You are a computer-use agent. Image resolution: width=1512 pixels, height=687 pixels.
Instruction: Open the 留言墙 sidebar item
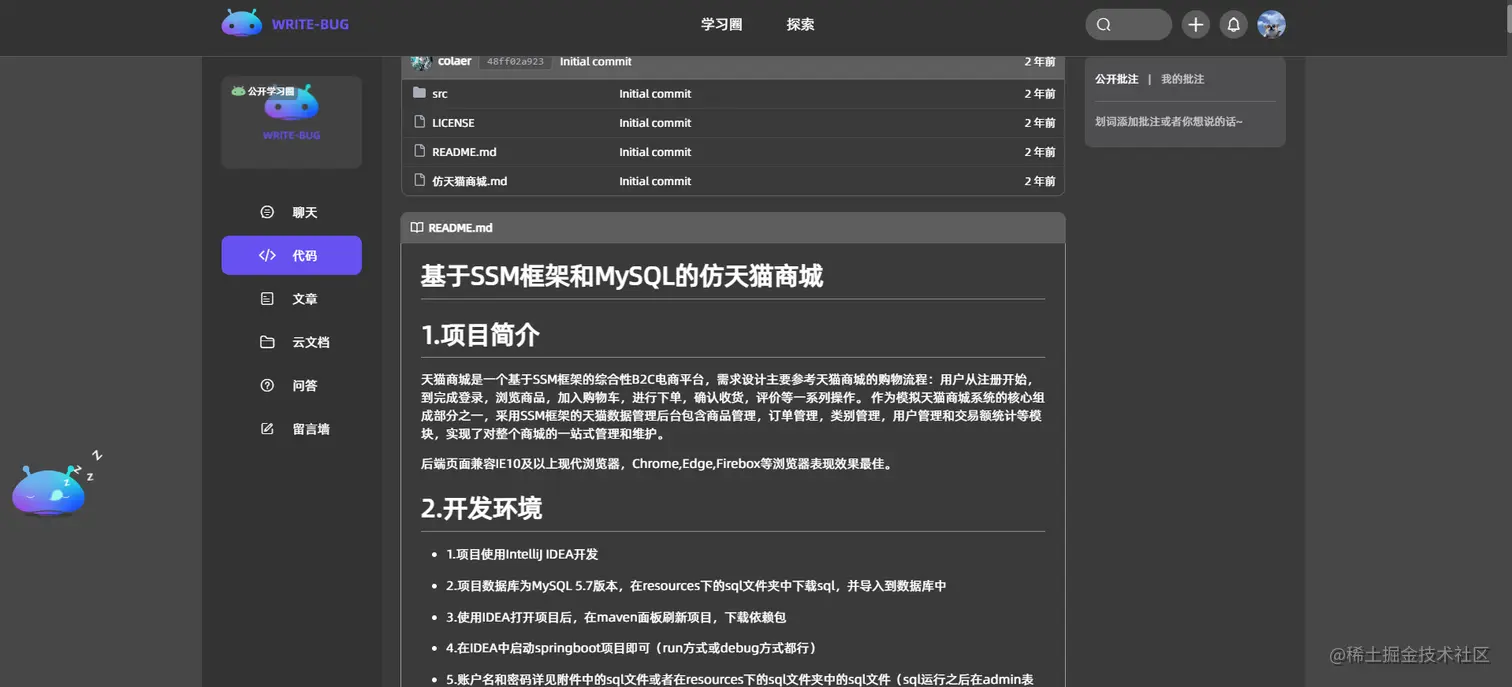pos(291,429)
